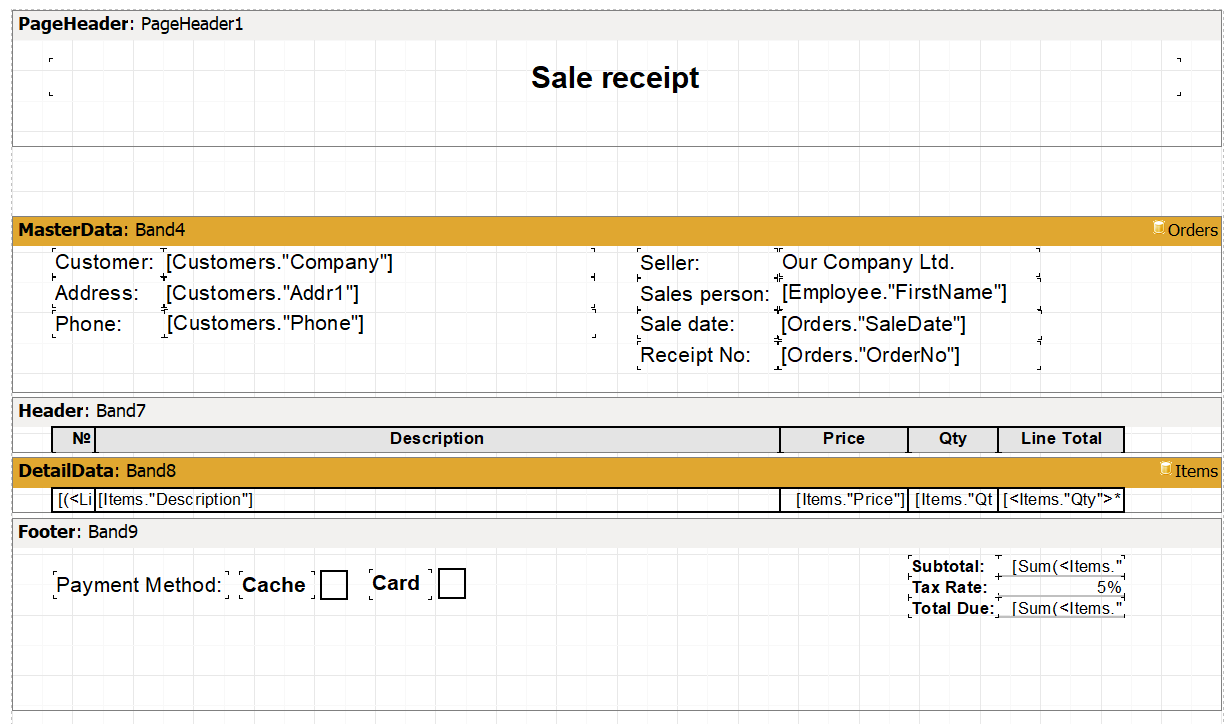Select the PageHeader: PageHeader1 band header
Screen dimensions: 1231x724
(x=617, y=24)
